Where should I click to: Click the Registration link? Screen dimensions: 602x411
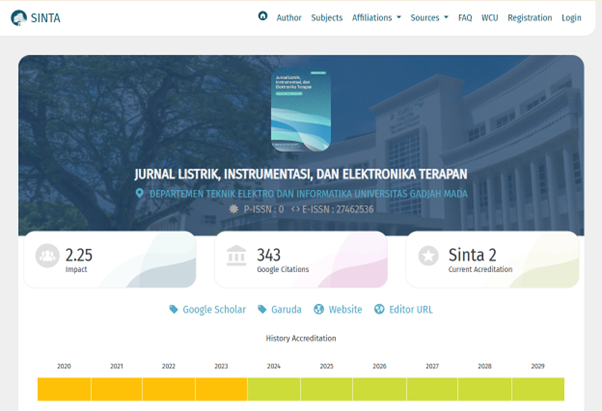(x=529, y=18)
